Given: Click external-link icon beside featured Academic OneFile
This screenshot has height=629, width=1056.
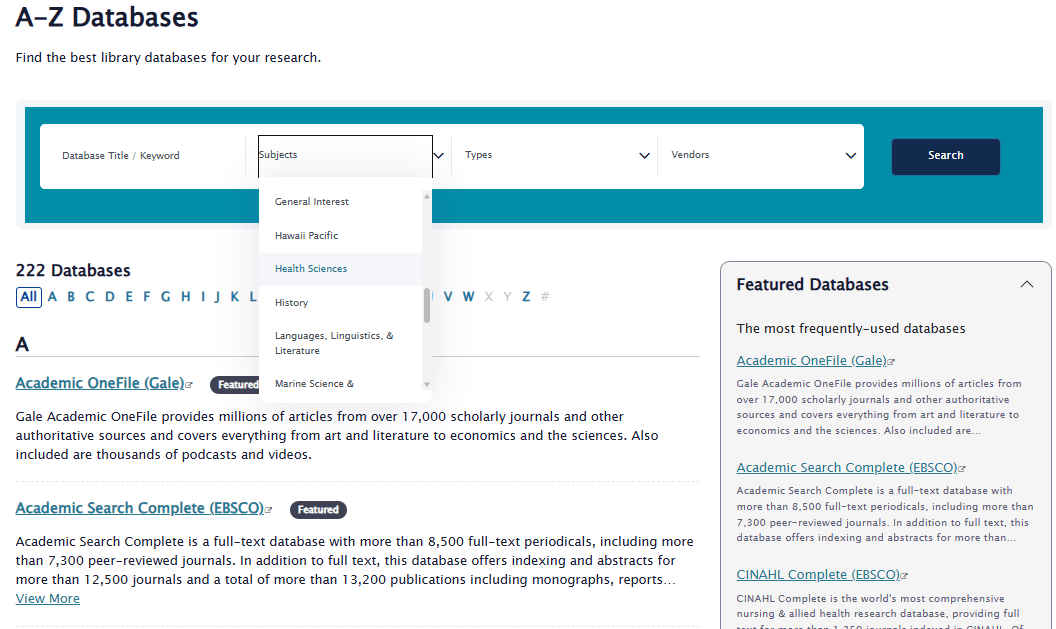Looking at the screenshot, I should 891,362.
